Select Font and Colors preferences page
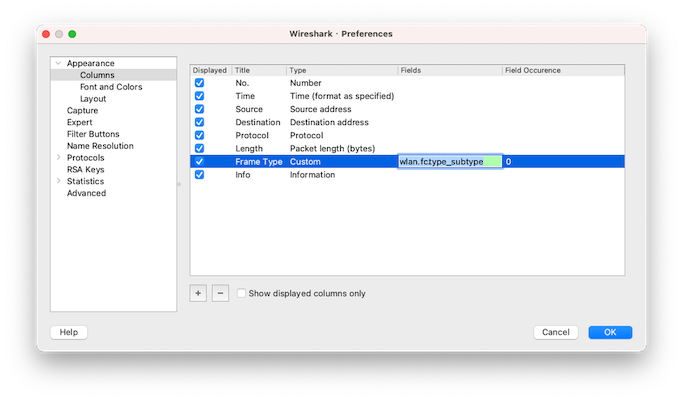Viewport: 683px width, 400px height. pyautogui.click(x=110, y=87)
